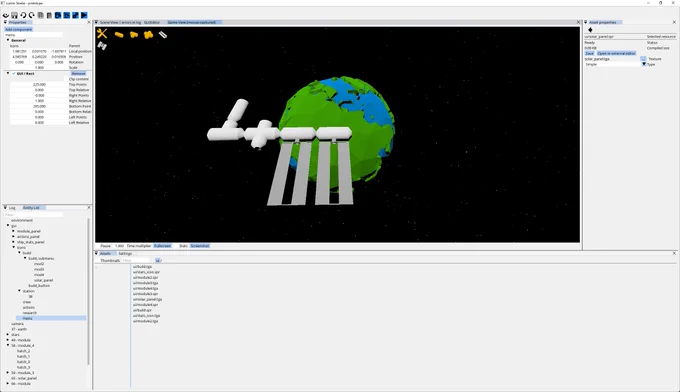Click the eye icon in main toolbar
The height and width of the screenshot is (392, 680).
[x=6, y=15]
